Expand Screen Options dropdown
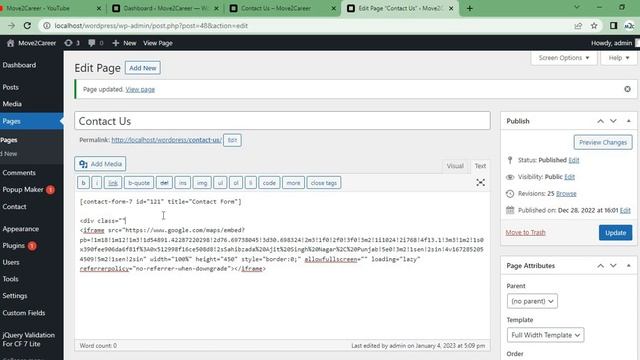The image size is (640, 360). [564, 58]
